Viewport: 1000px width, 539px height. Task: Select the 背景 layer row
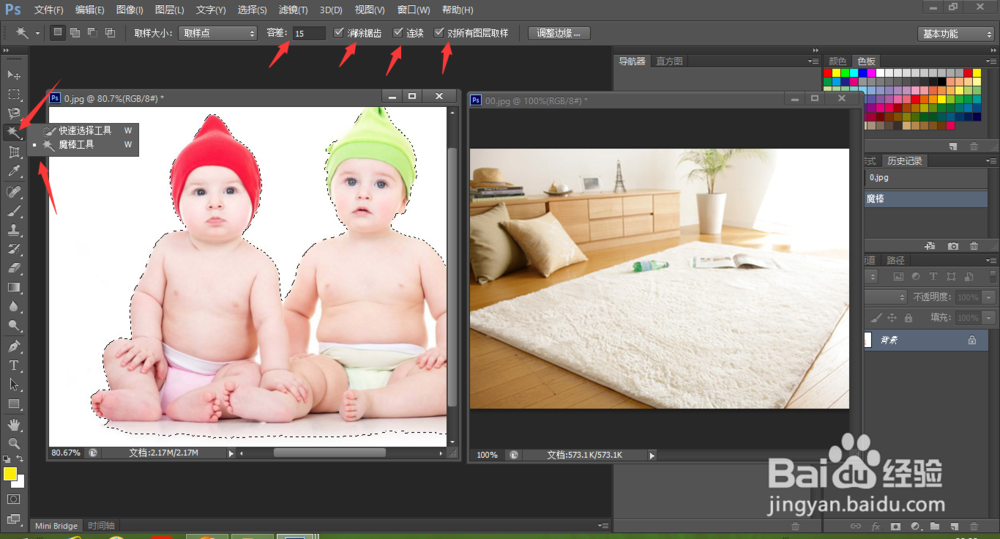point(925,340)
